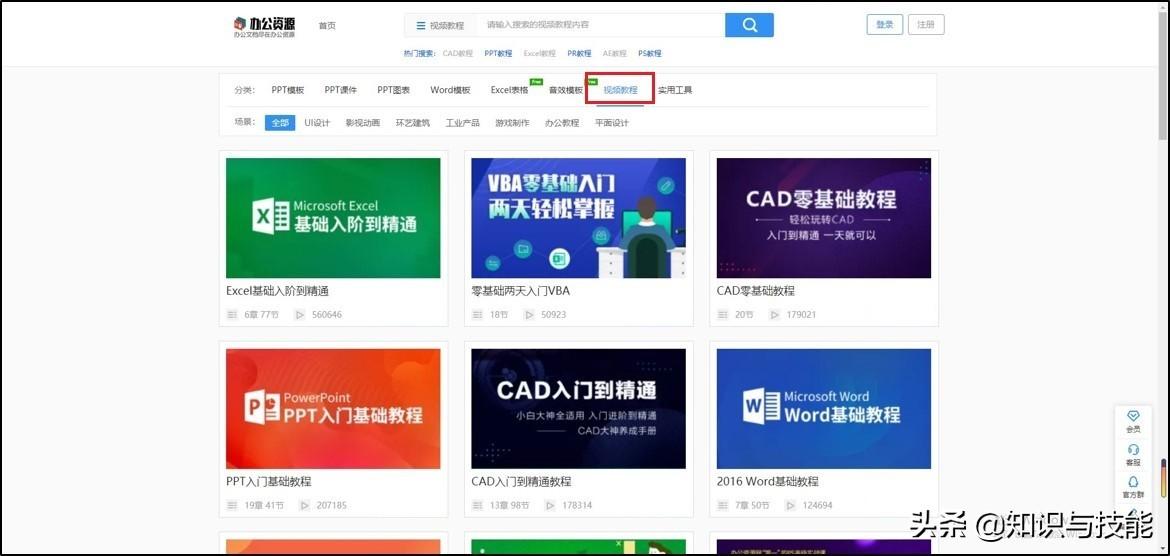This screenshot has height=556, width=1170.
Task: Click the title PPT入门基础教程 below thumbnail
Action: click(x=269, y=482)
